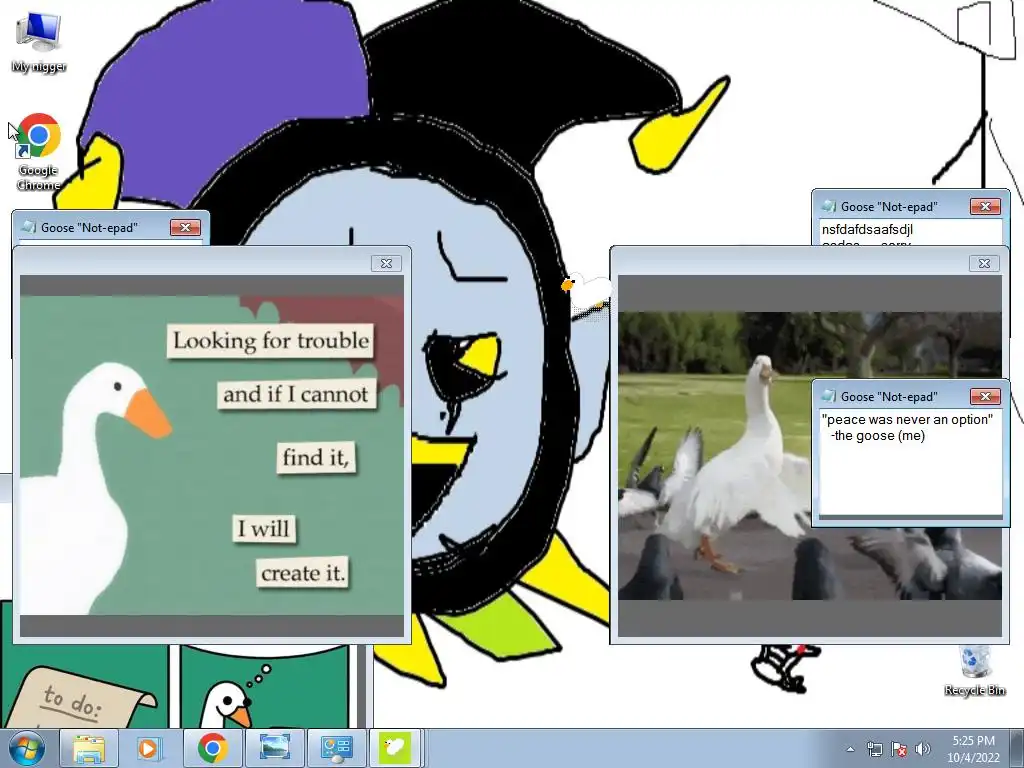
Task: Click the Looking for trouble goose meme image
Action: tap(212, 455)
